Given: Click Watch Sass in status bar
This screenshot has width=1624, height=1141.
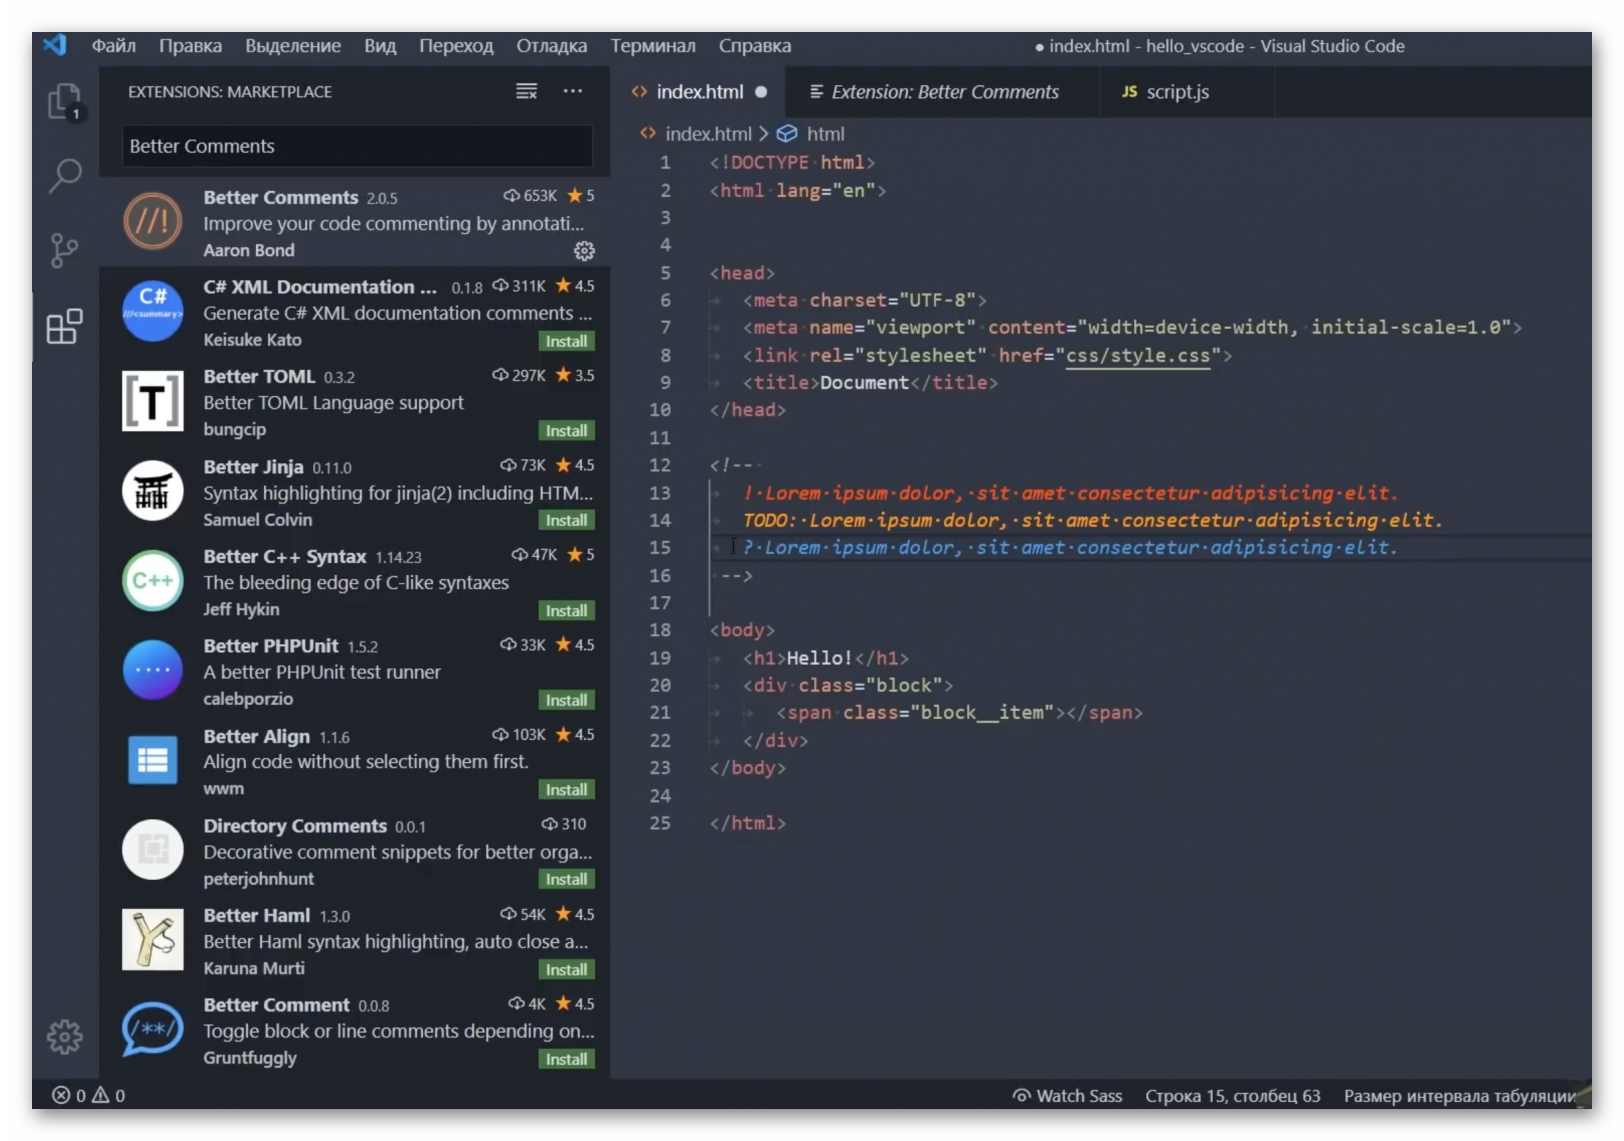Looking at the screenshot, I should pos(1067,1095).
